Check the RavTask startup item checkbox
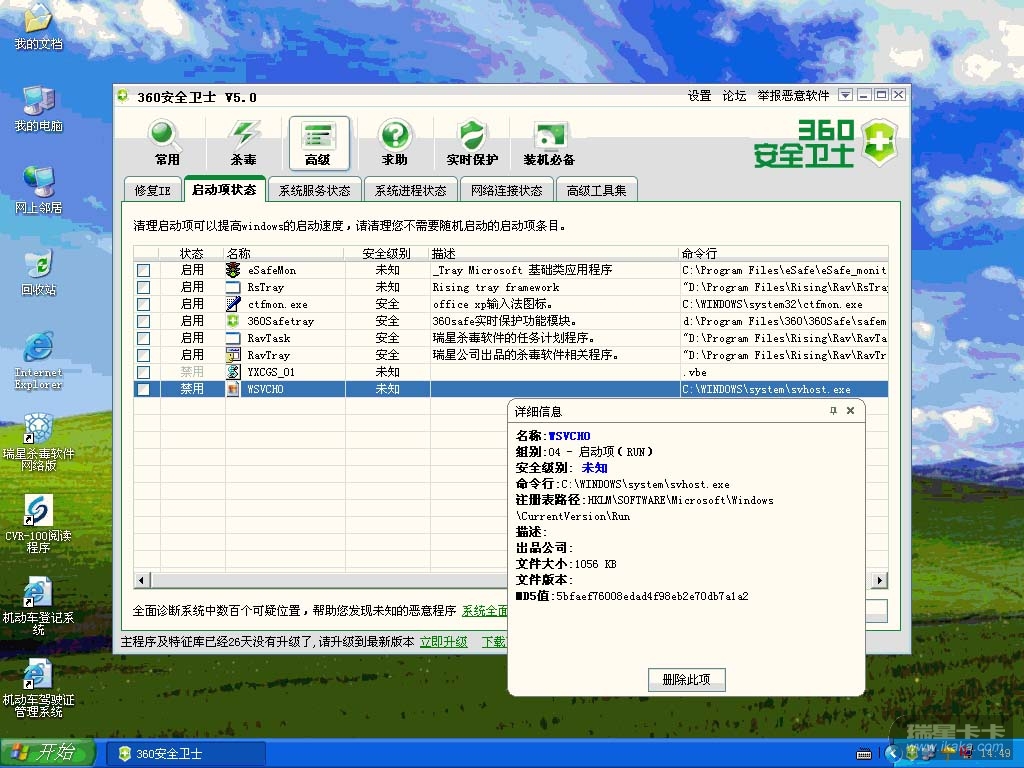The width and height of the screenshot is (1024, 768). click(x=144, y=338)
